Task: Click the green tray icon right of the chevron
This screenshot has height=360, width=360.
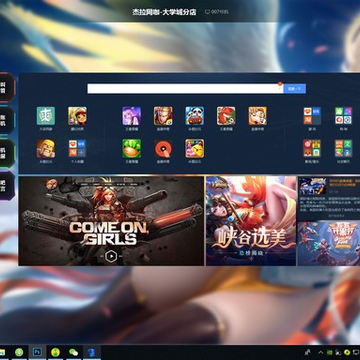Action: 329,352
